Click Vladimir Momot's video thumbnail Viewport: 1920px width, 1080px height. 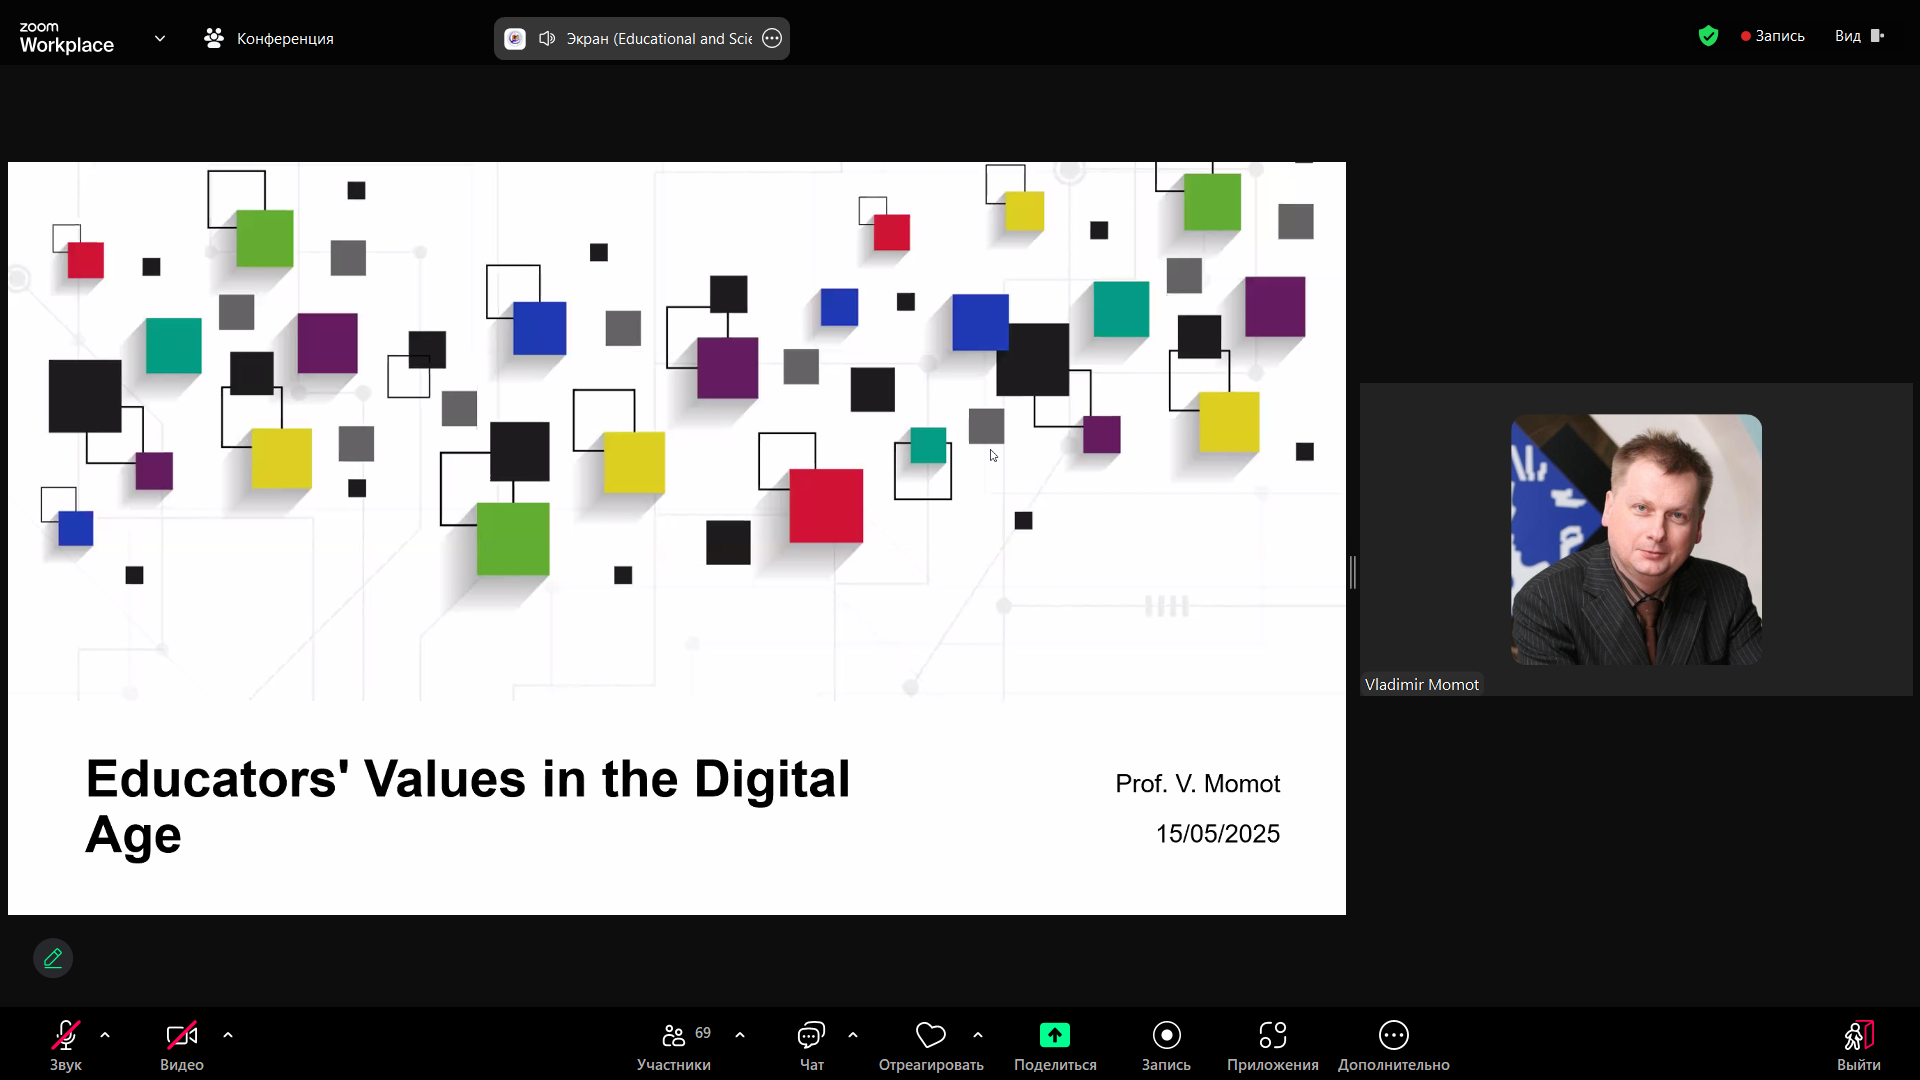[x=1636, y=539]
